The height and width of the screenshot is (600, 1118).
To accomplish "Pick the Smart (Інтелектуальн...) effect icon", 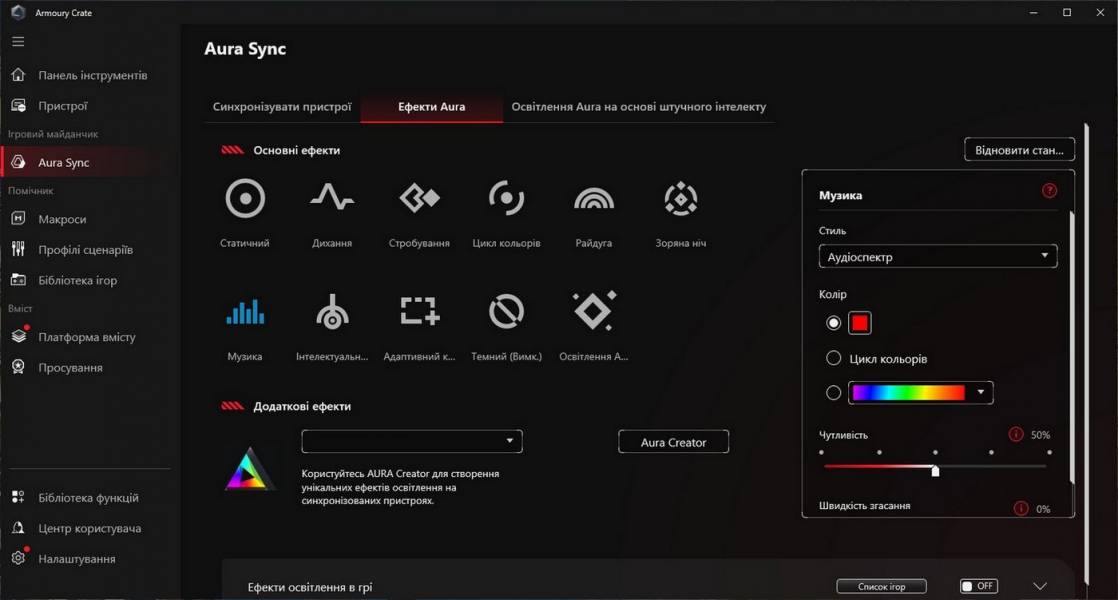I will tap(332, 311).
